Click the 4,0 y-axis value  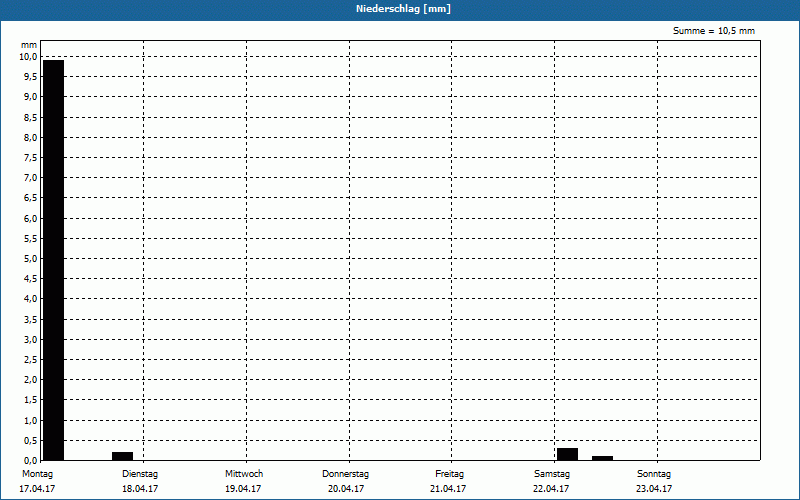click(x=30, y=299)
